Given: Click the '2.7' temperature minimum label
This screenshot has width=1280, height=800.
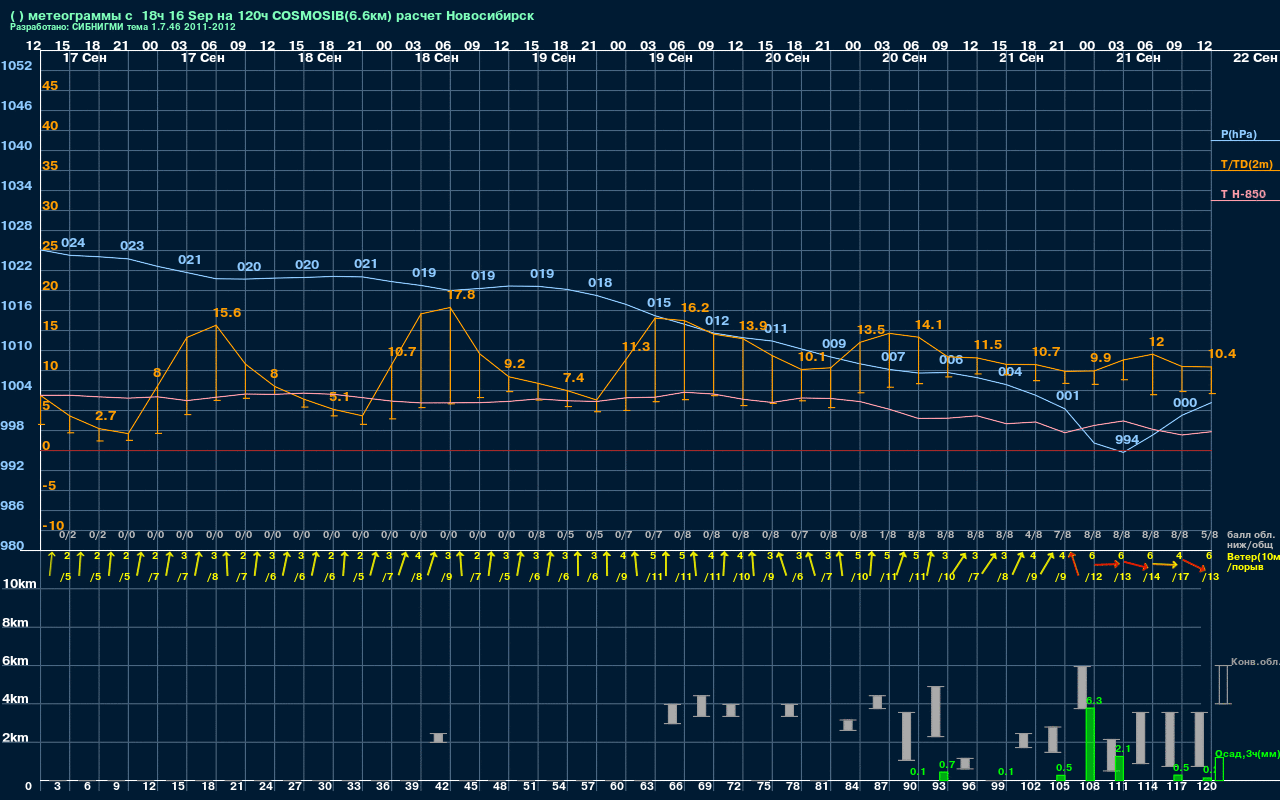Looking at the screenshot, I should (x=105, y=416).
